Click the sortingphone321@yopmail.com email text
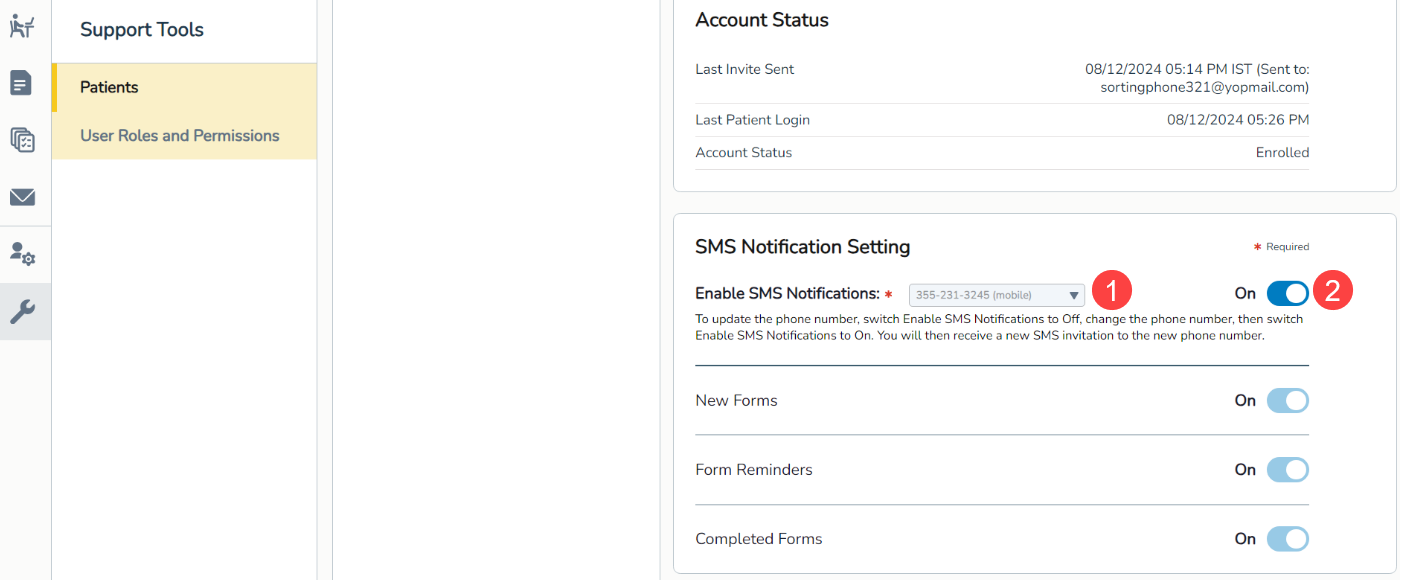The width and height of the screenshot is (1411, 580). pyautogui.click(x=1204, y=87)
